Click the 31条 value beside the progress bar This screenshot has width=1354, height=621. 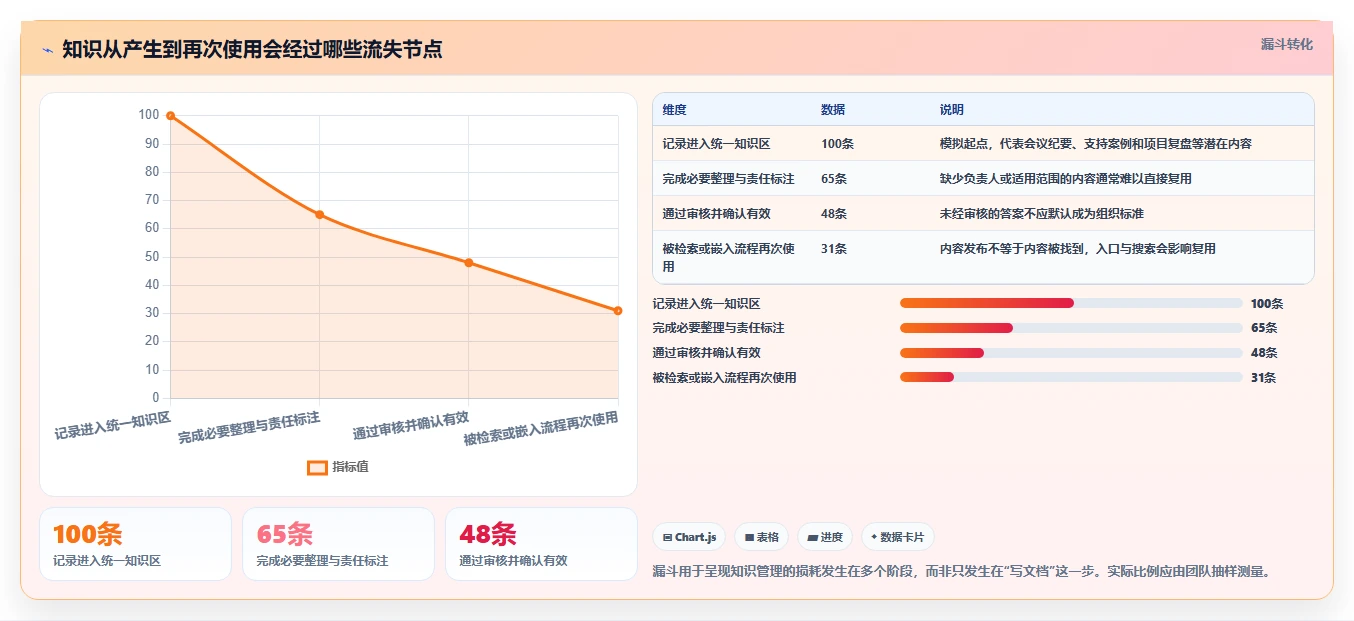tap(1263, 378)
